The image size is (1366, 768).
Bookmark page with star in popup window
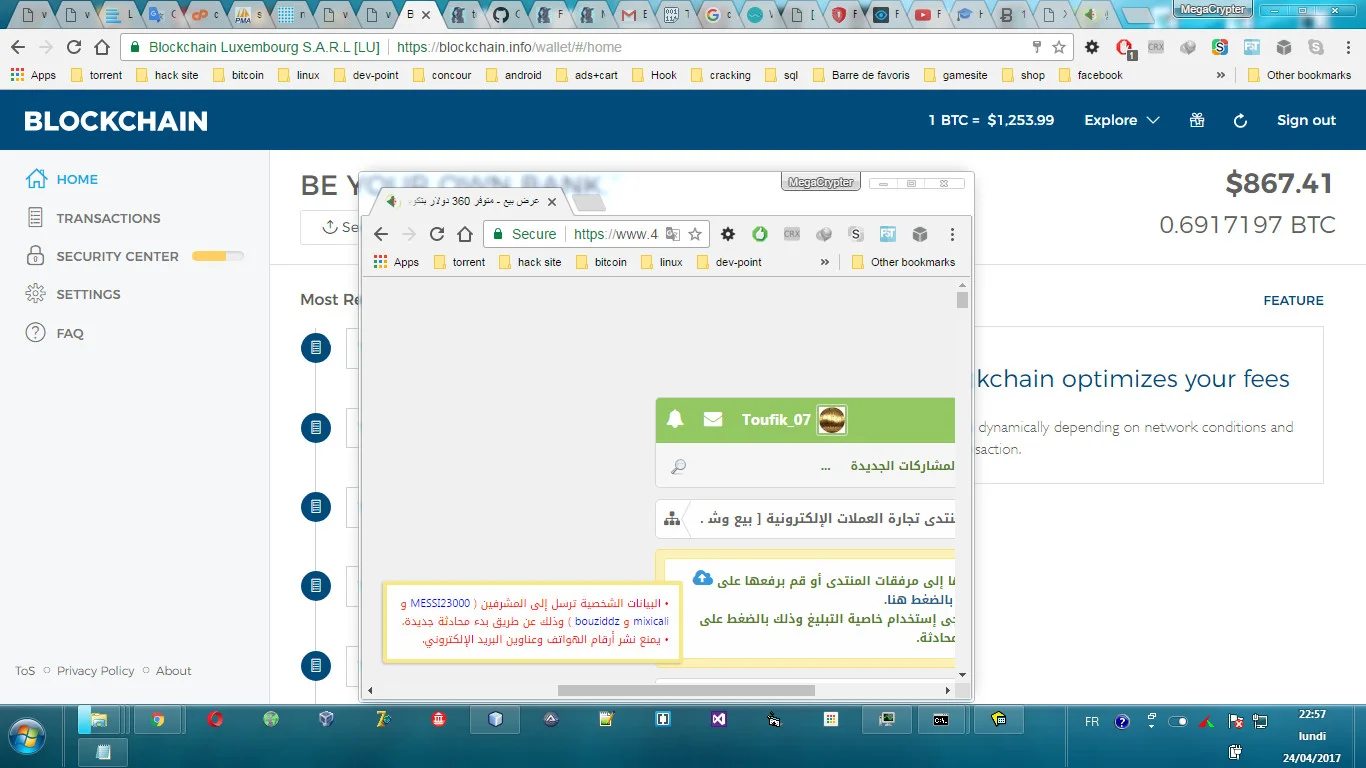[695, 234]
